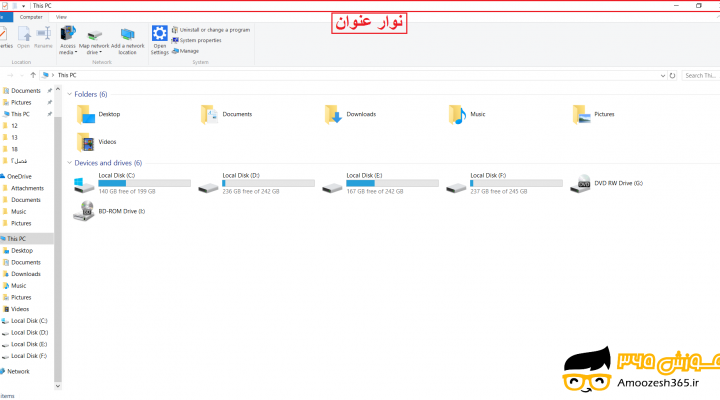Click the Open ribbon icon

click(x=24, y=34)
